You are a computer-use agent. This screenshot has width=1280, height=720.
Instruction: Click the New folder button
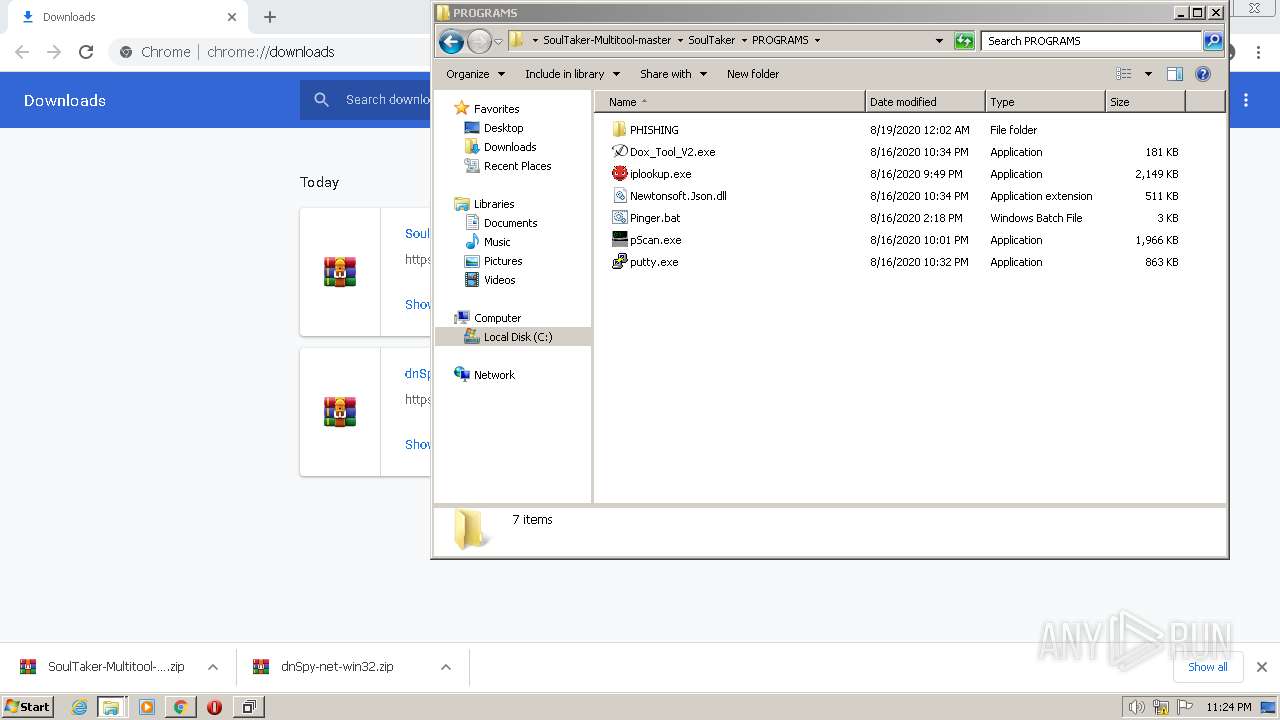click(753, 74)
